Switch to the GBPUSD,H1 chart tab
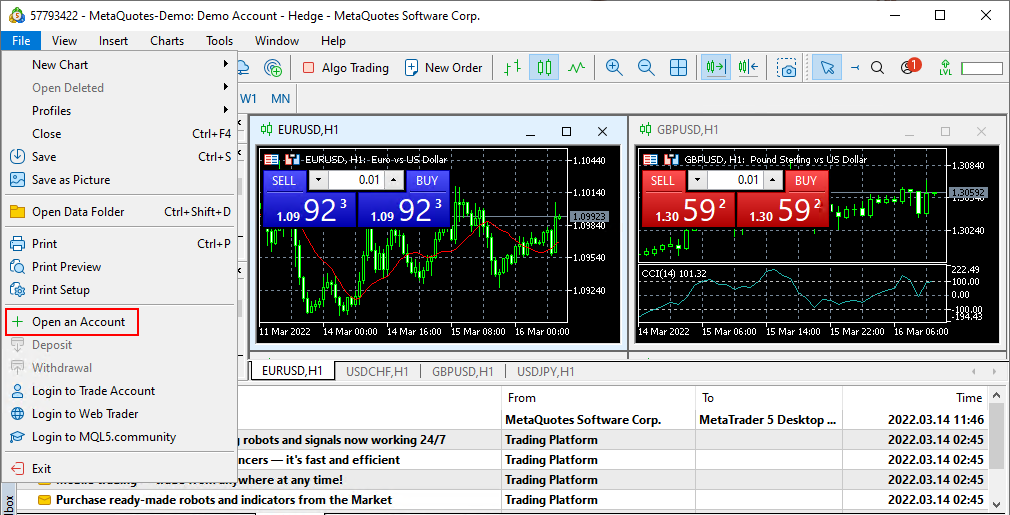This screenshot has width=1010, height=515. 462,371
